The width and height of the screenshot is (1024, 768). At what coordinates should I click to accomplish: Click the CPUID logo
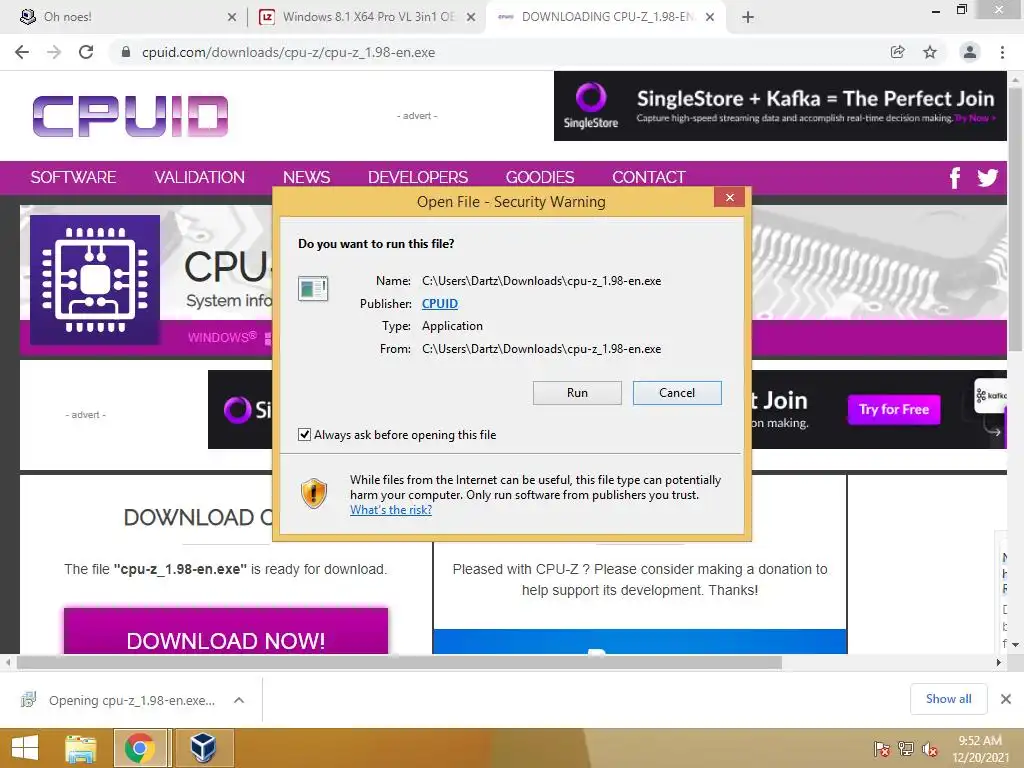(x=130, y=116)
